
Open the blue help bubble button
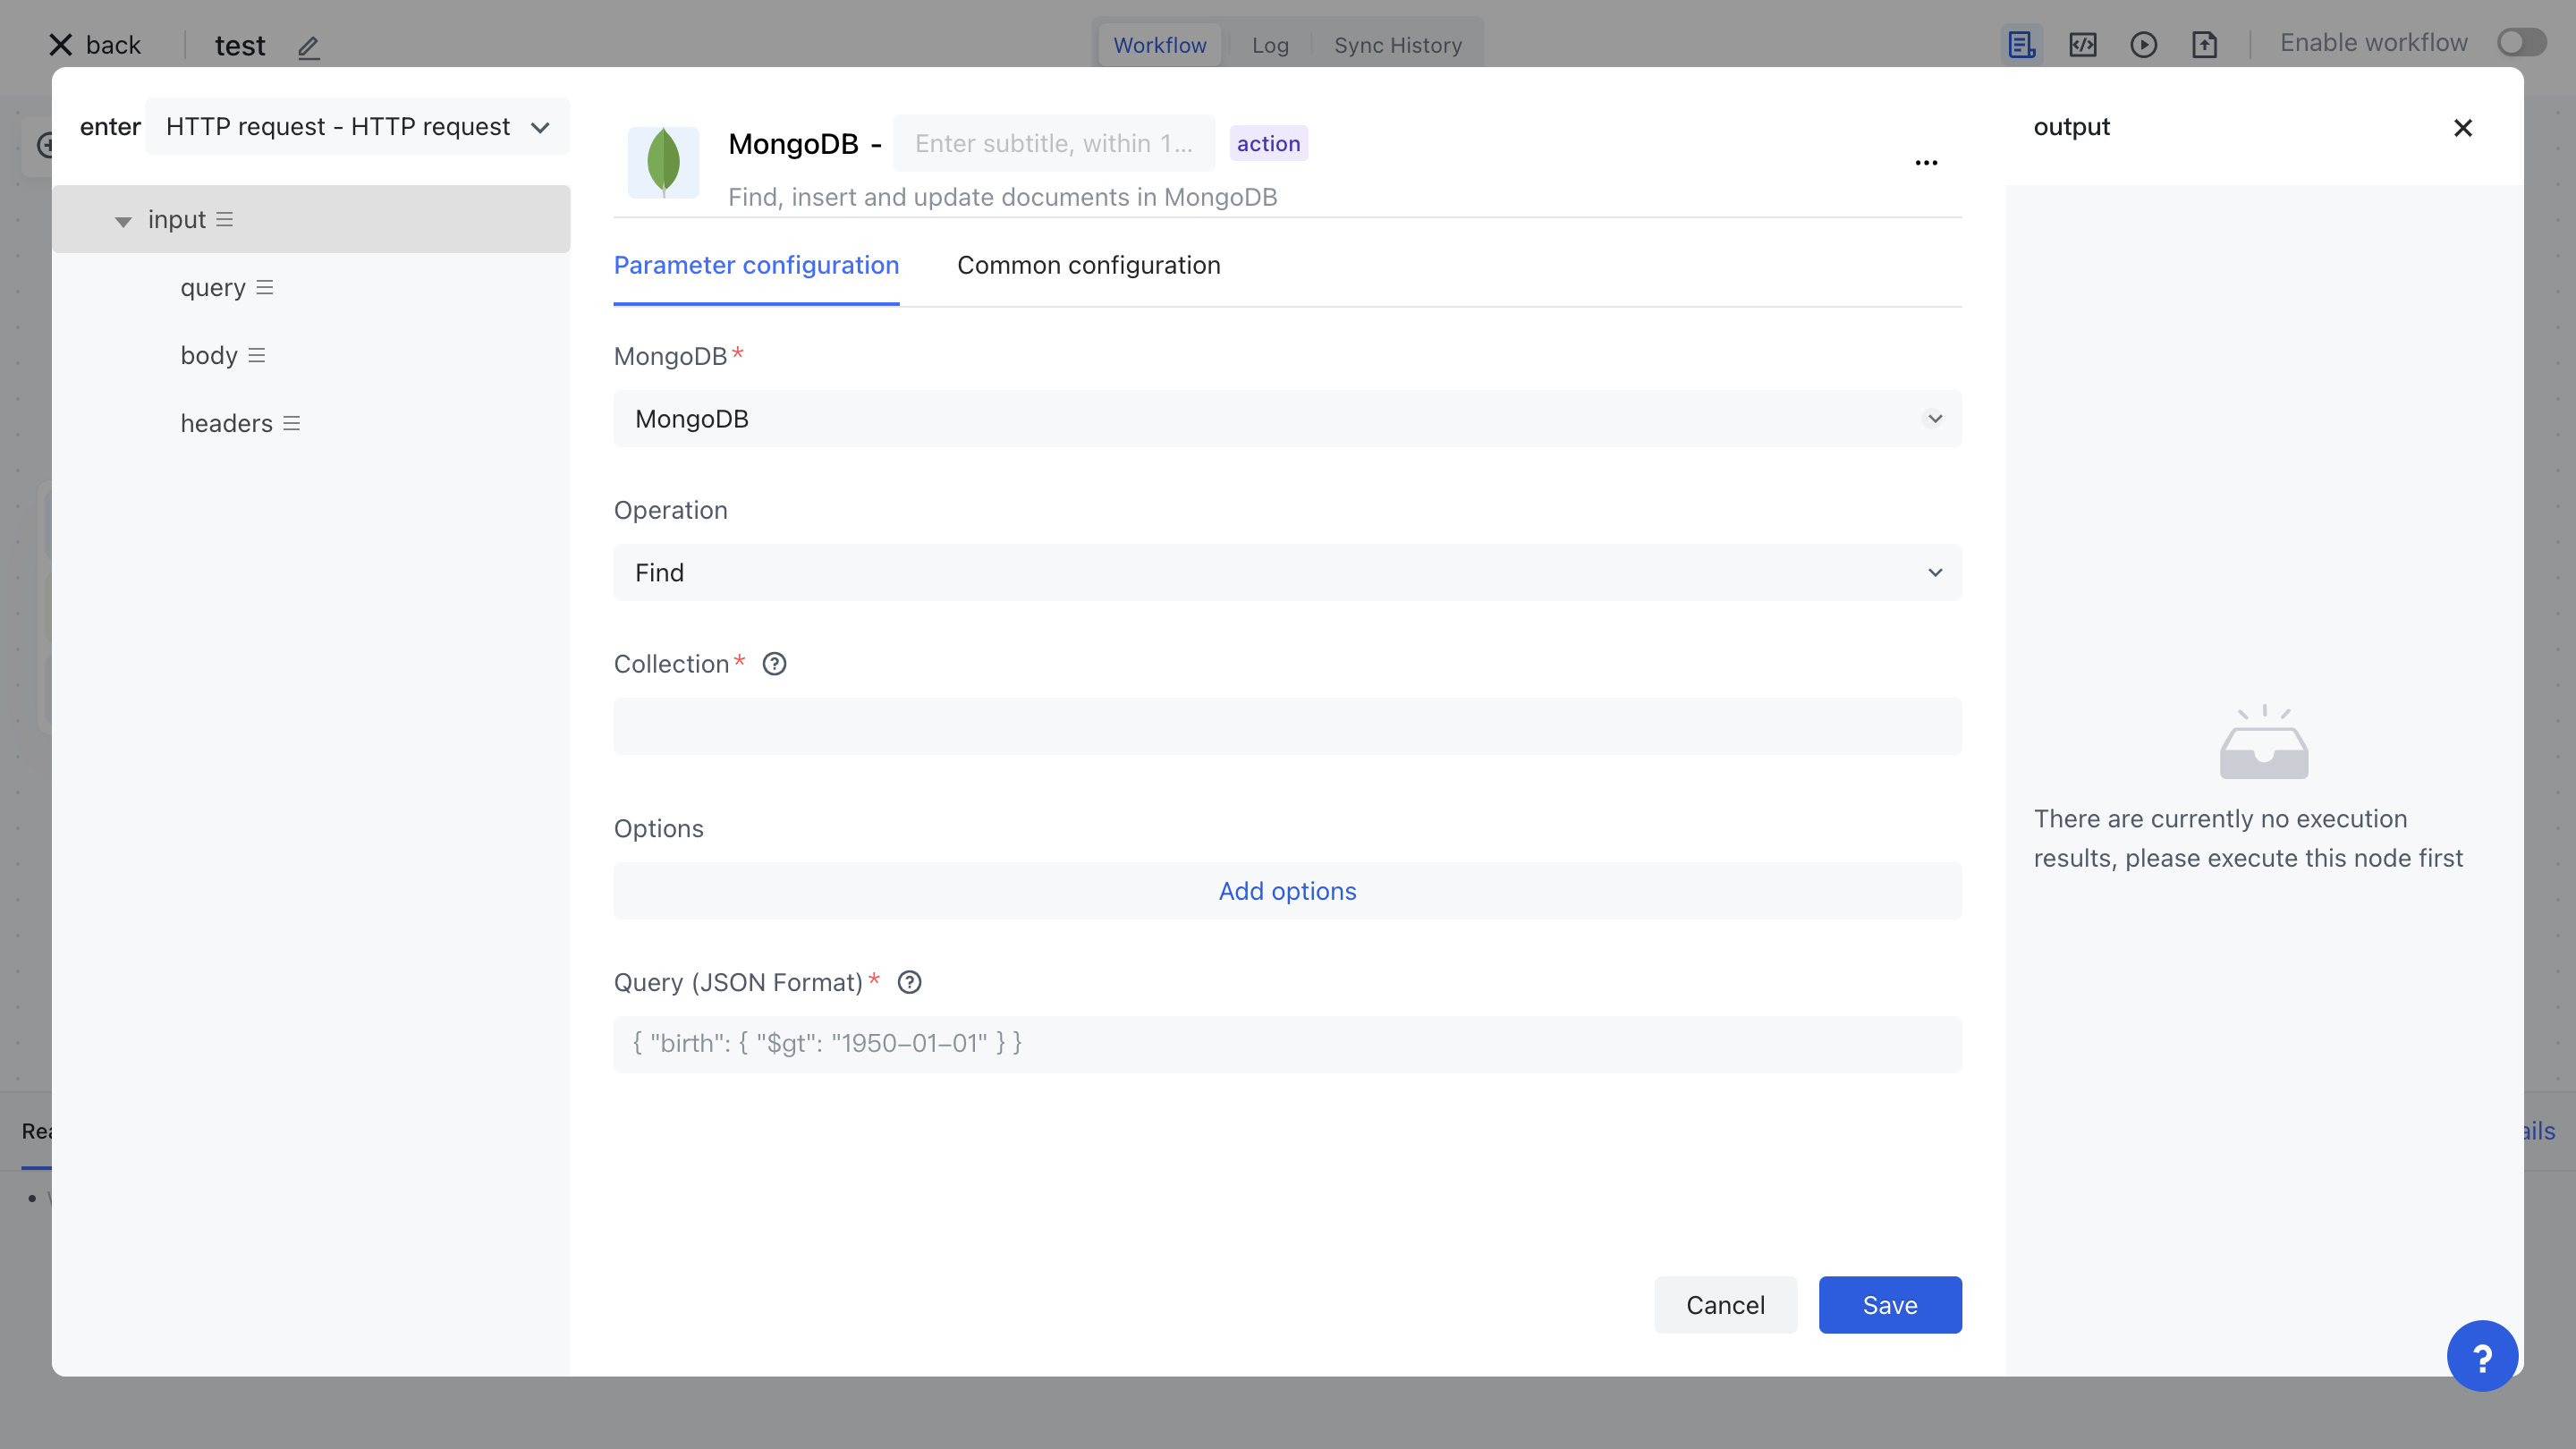pos(2481,1356)
